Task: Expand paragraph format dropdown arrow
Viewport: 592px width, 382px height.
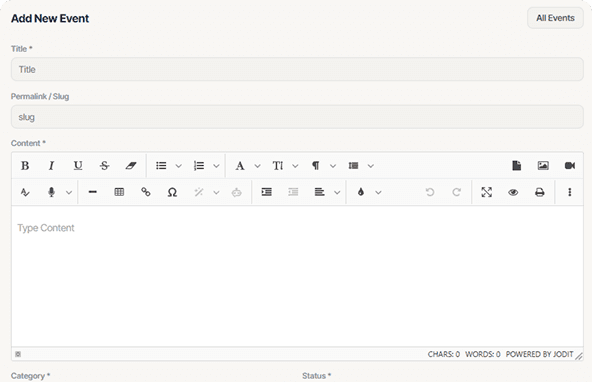Action: click(333, 166)
